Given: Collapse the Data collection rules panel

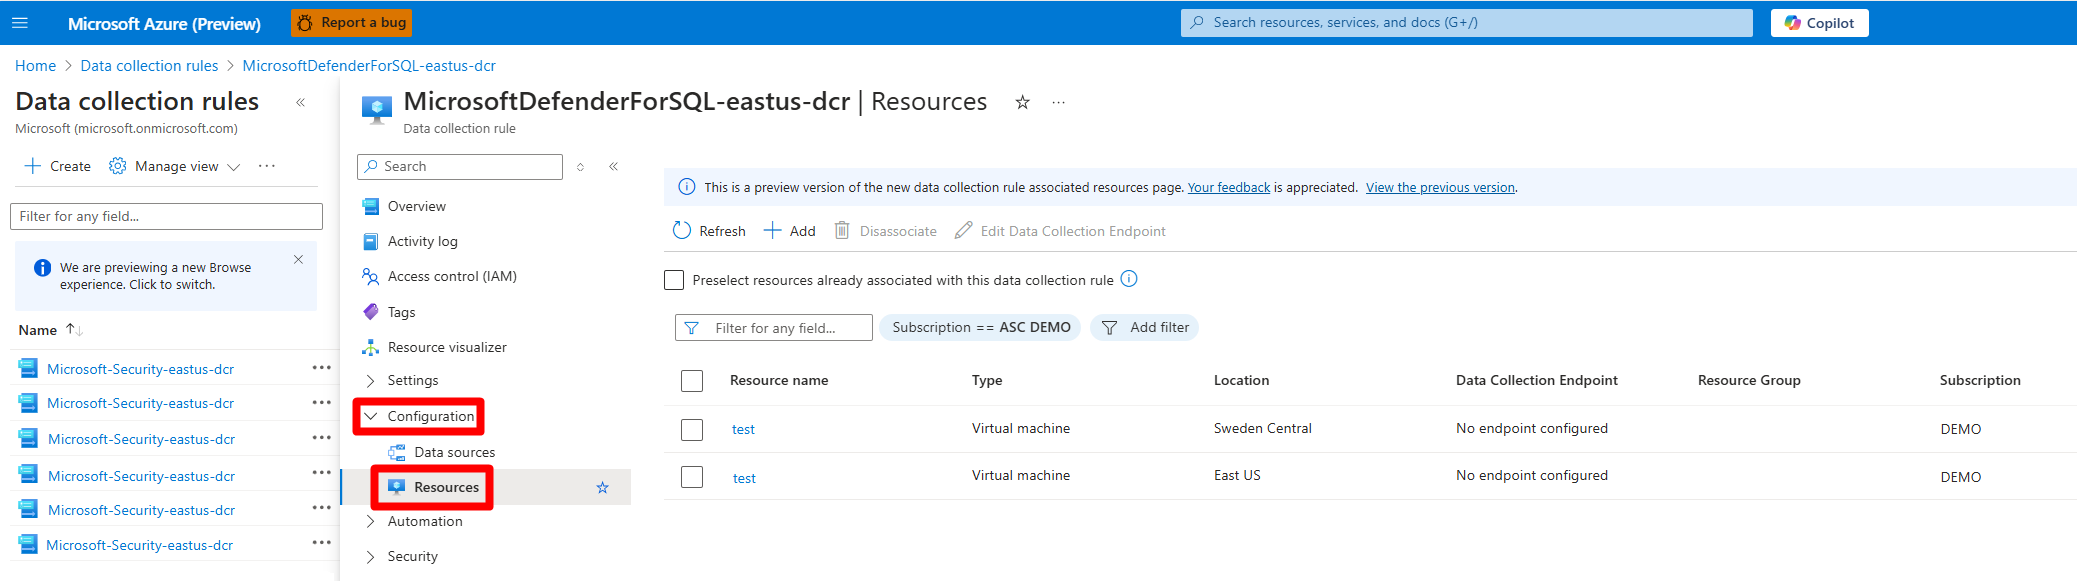Looking at the screenshot, I should click(x=300, y=102).
